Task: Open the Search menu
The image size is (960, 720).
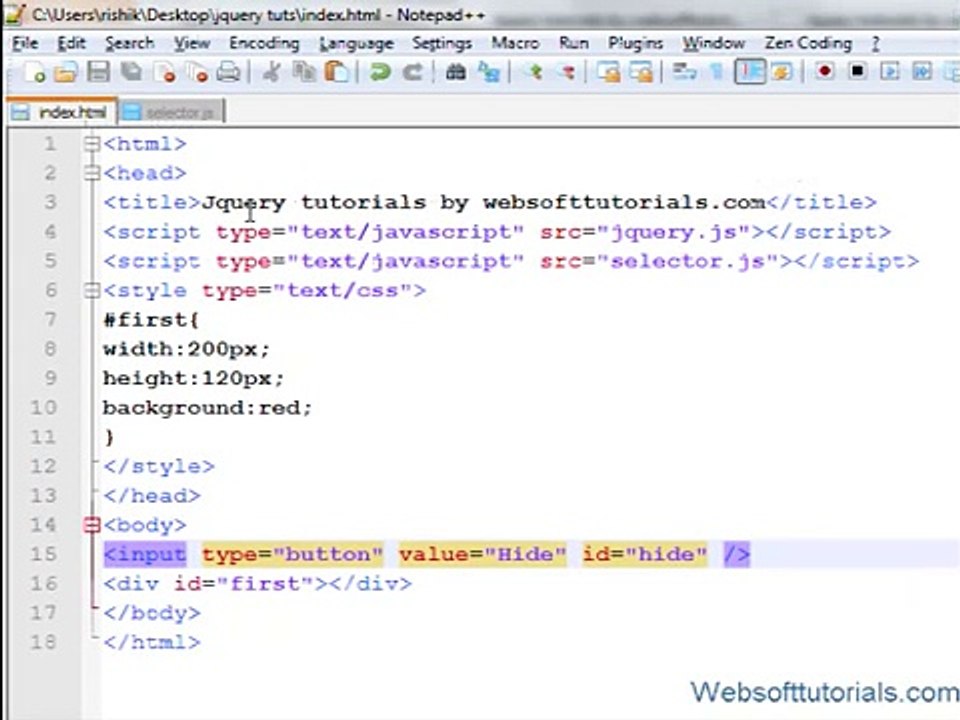Action: 129,43
